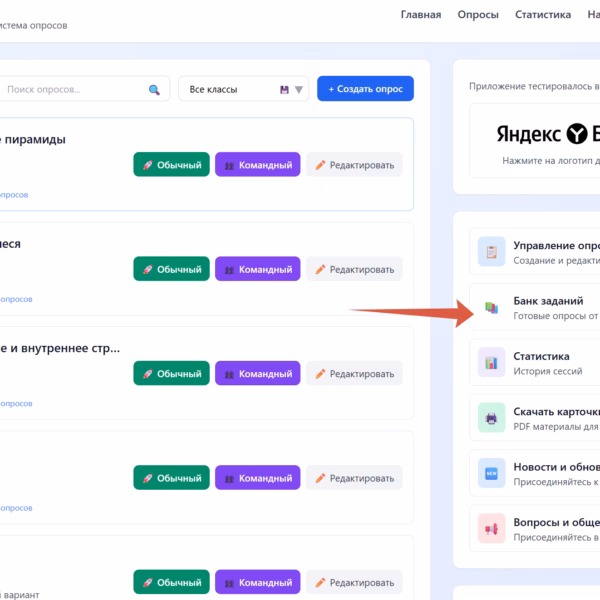Click the Скачать карточки printer icon

coord(492,418)
